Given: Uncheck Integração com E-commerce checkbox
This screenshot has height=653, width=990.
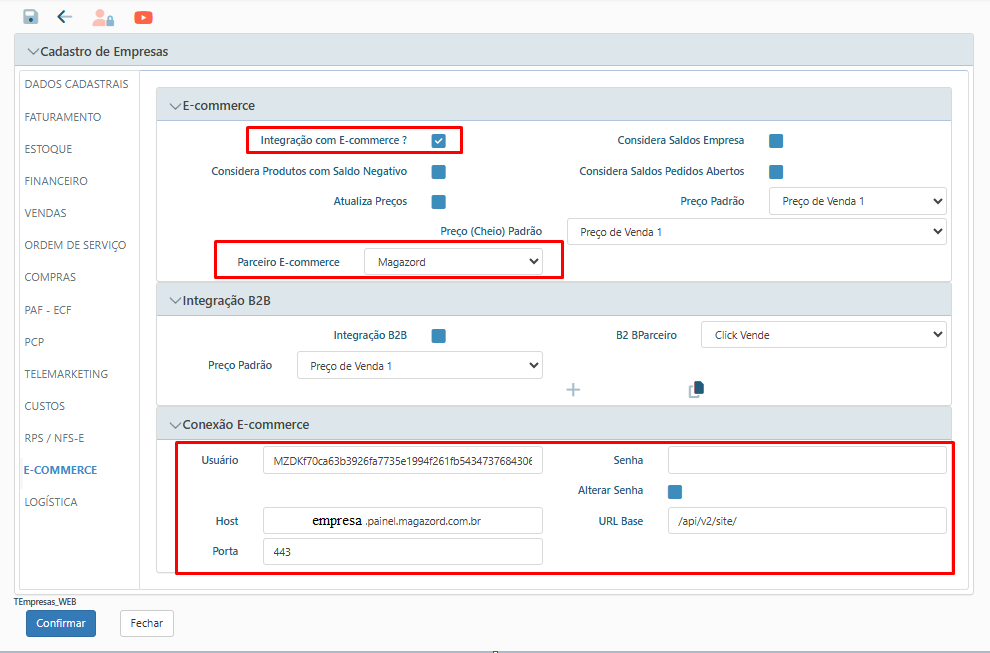Looking at the screenshot, I should pos(438,140).
